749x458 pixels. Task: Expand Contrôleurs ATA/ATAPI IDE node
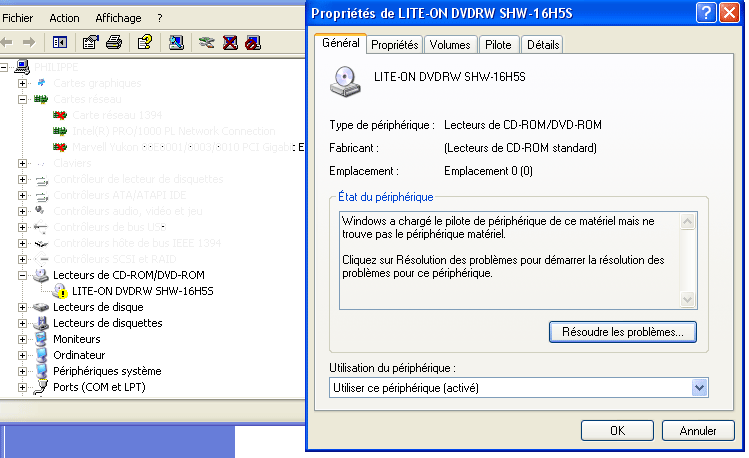22,195
